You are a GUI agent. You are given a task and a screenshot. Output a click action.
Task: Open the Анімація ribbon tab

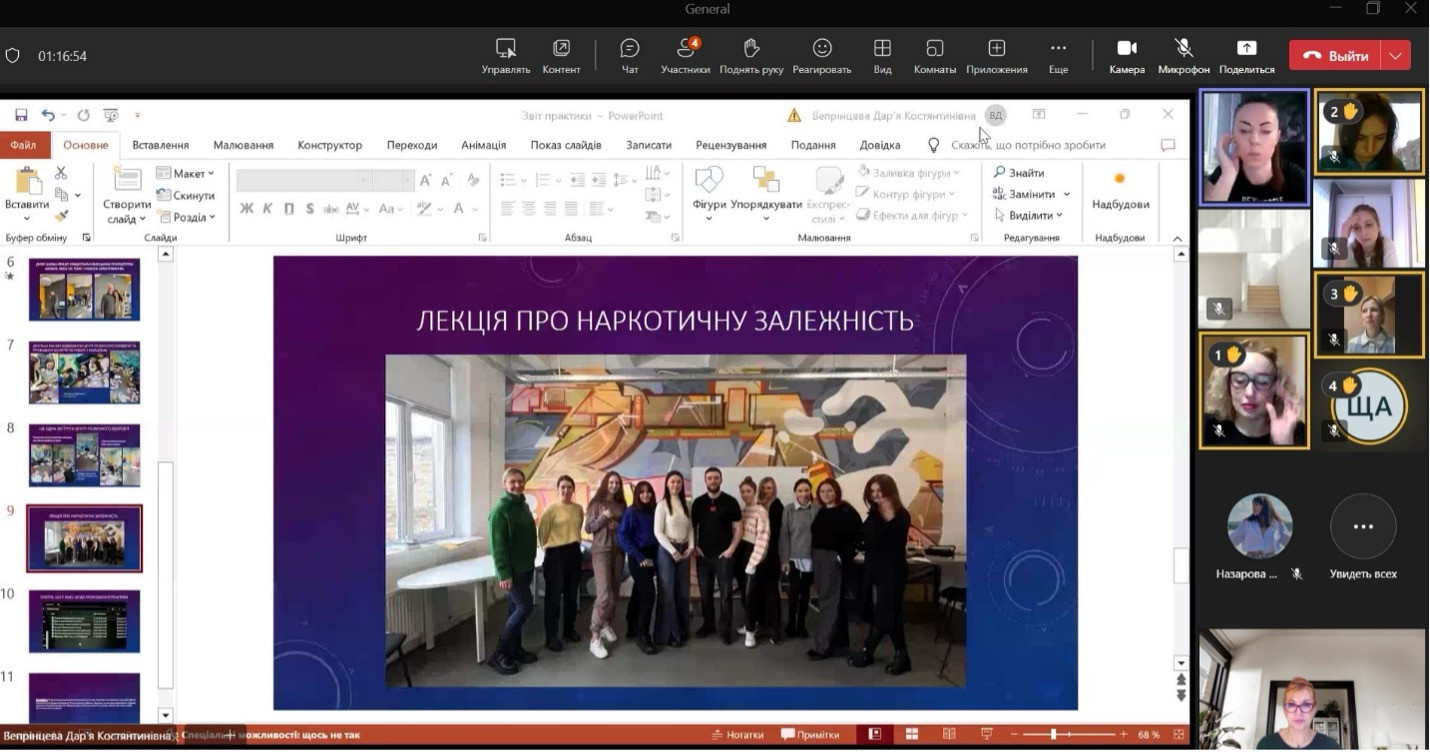pos(483,145)
